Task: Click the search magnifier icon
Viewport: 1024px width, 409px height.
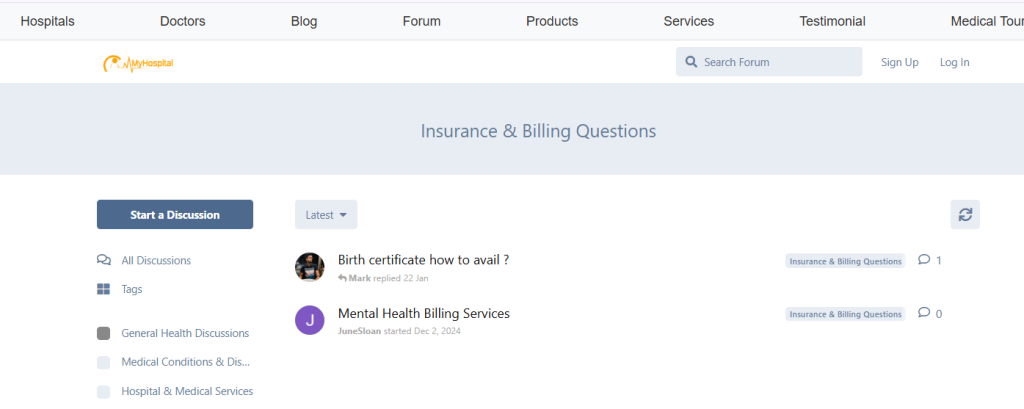Action: tap(690, 62)
